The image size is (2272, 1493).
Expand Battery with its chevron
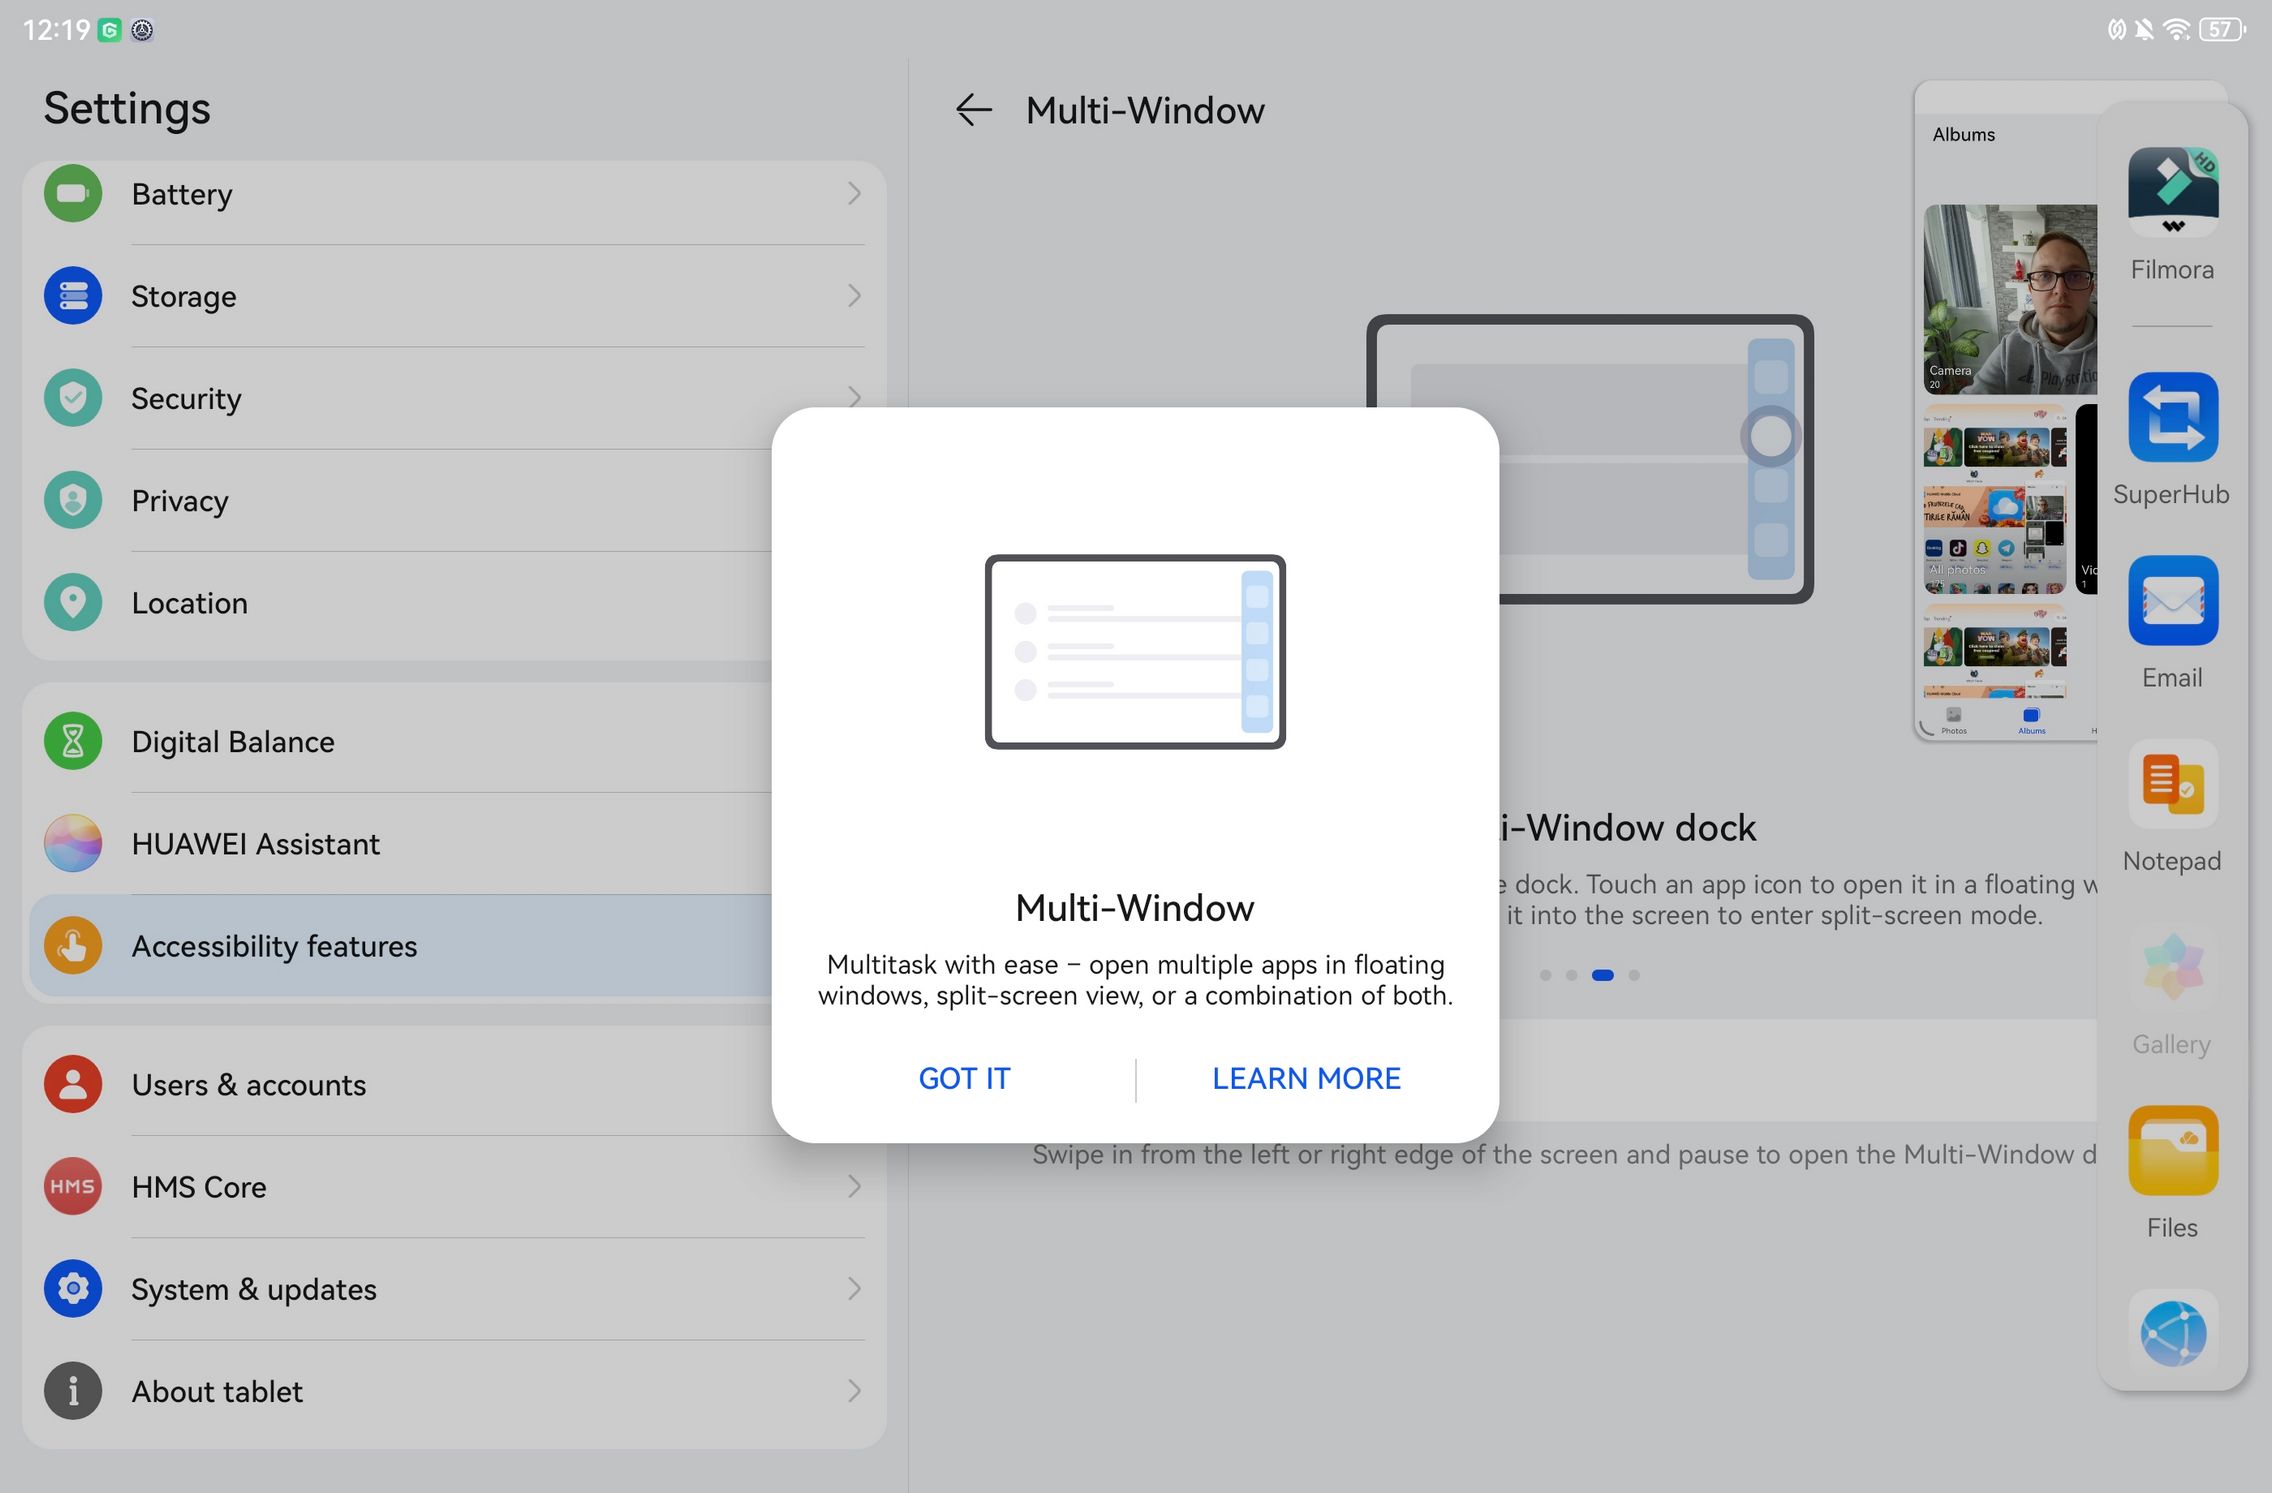[854, 193]
